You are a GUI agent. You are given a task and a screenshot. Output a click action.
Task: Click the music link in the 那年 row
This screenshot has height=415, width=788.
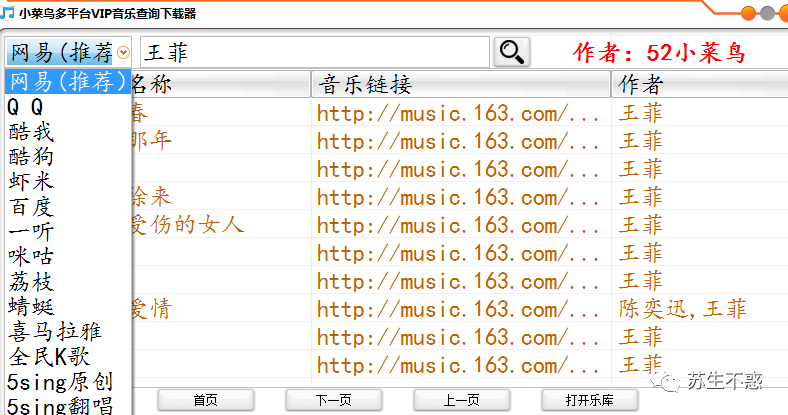click(457, 141)
